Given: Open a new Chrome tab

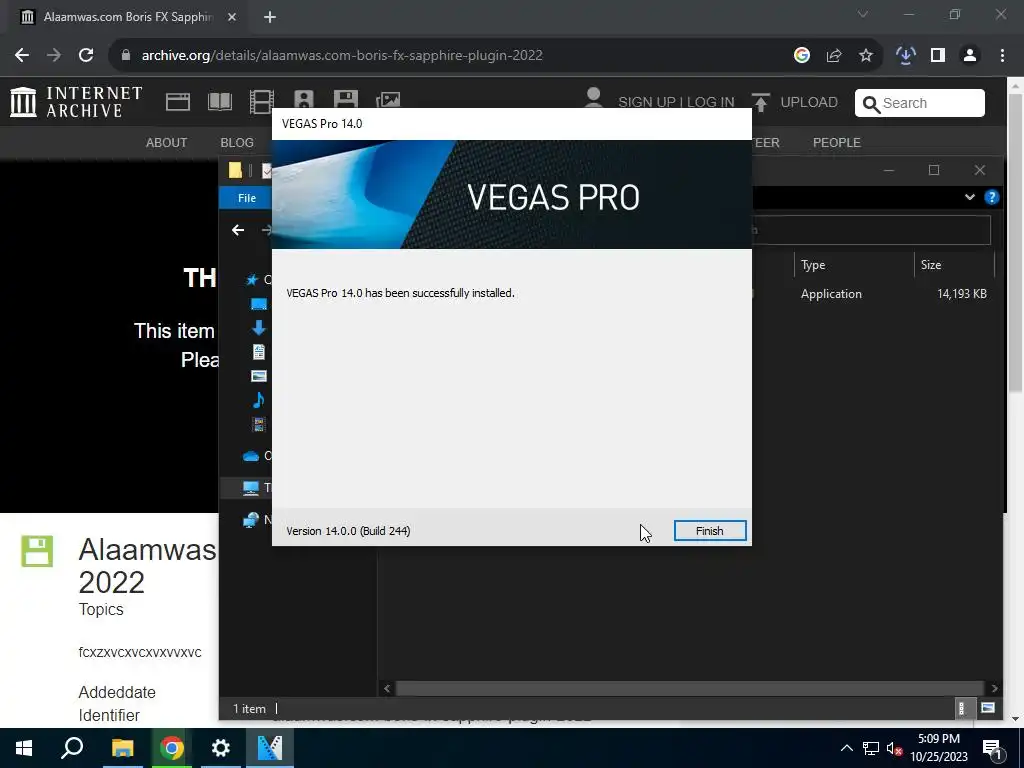Looking at the screenshot, I should (270, 17).
